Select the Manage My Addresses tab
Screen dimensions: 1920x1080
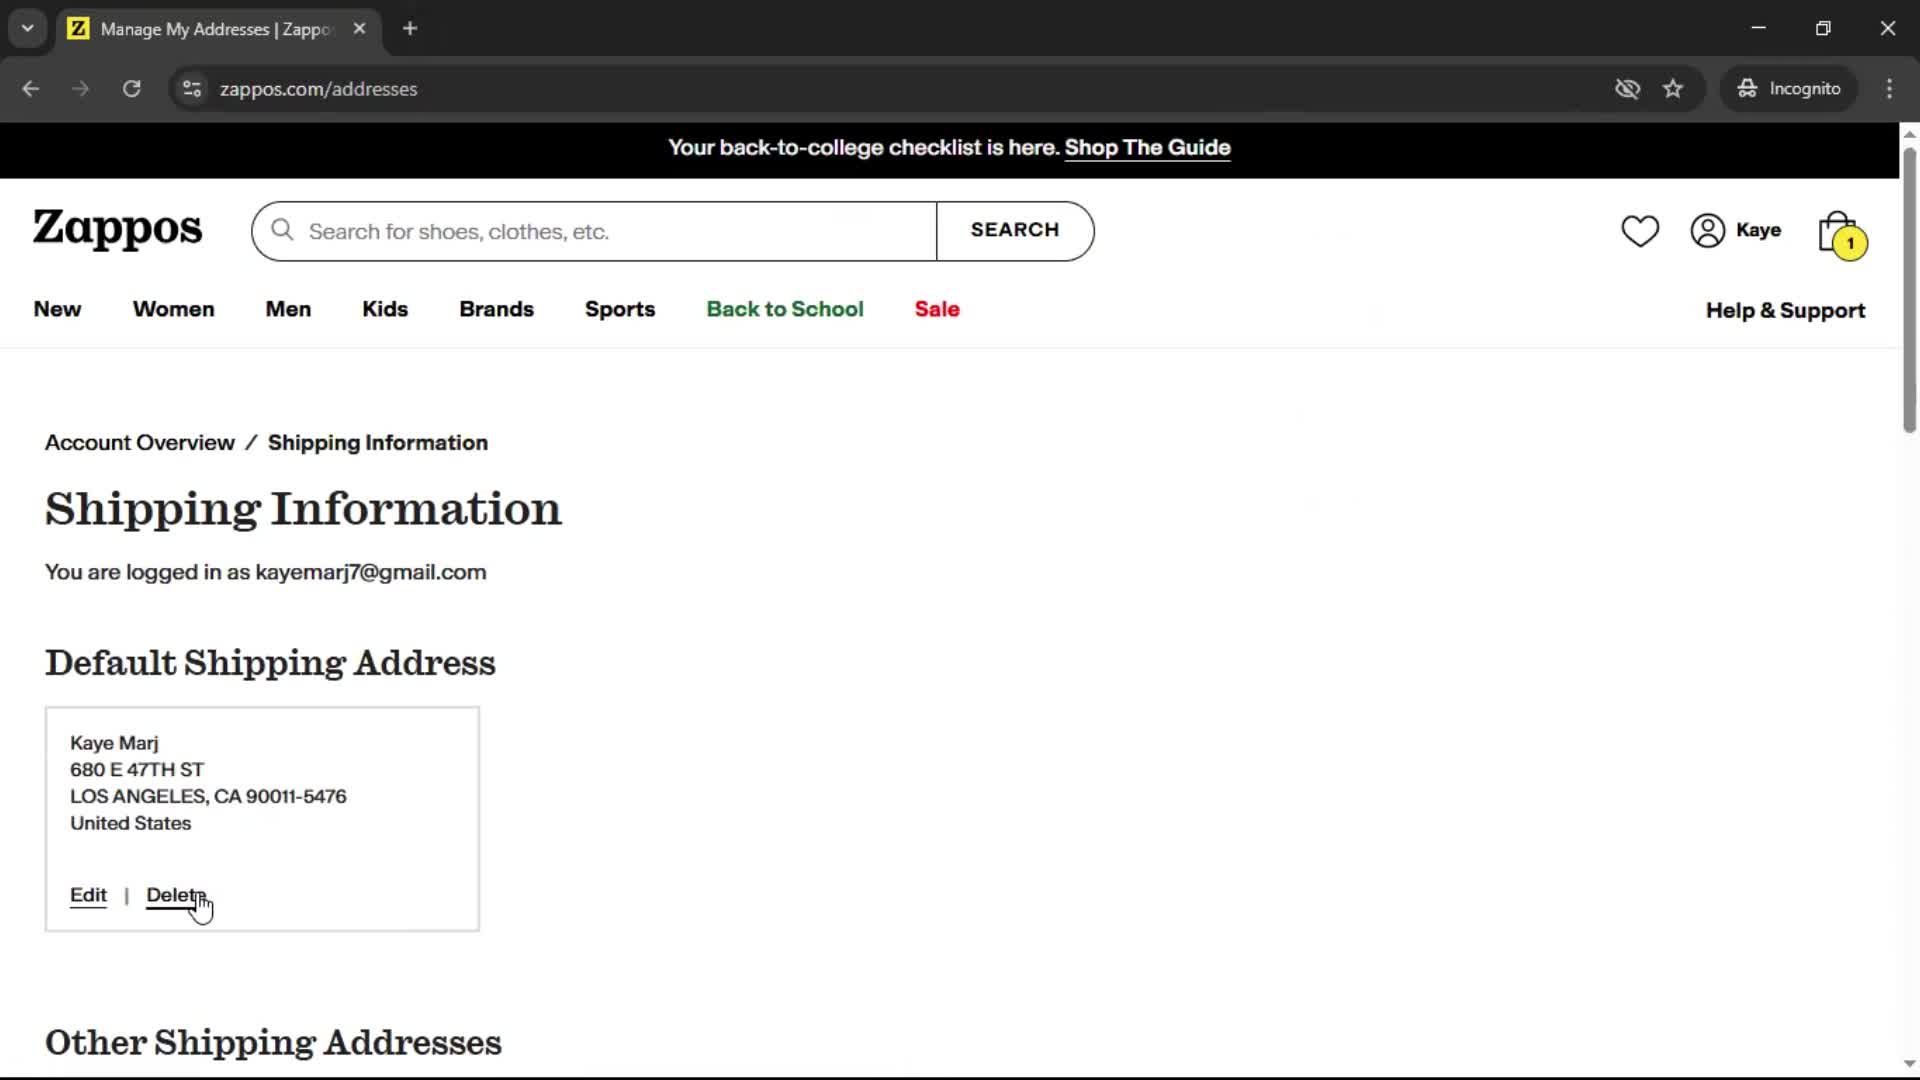[x=217, y=29]
